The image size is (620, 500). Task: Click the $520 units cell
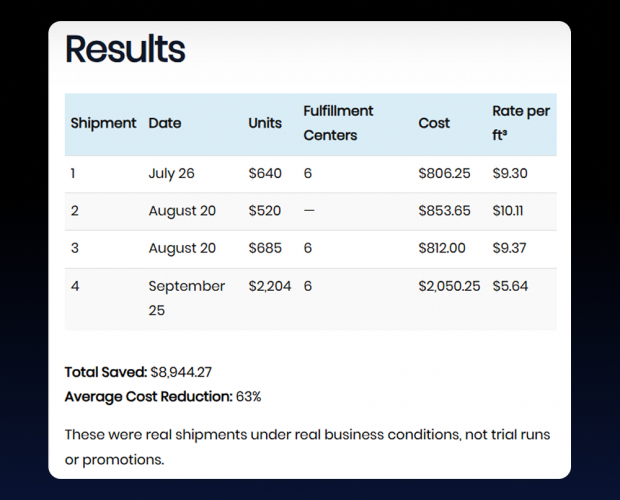(265, 211)
